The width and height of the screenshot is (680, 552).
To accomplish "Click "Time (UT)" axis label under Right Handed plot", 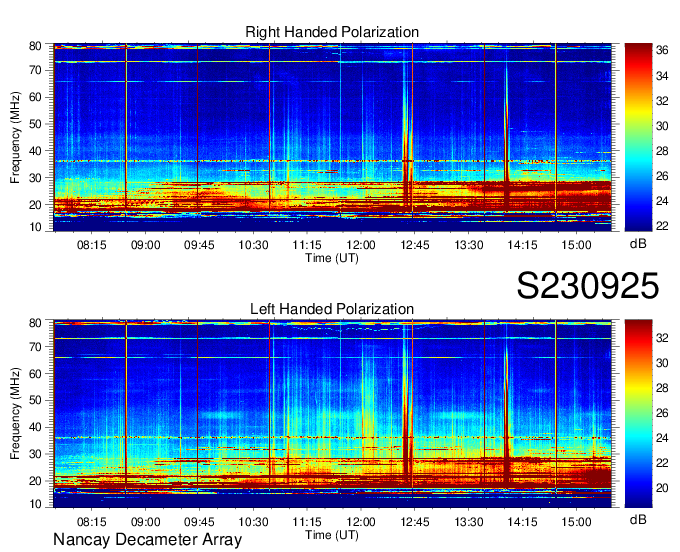I will tap(332, 258).
